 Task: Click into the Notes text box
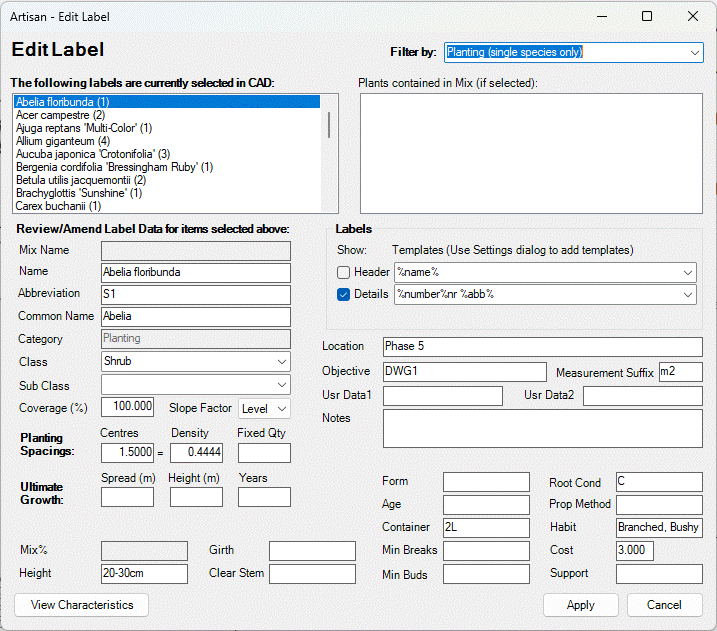pyautogui.click(x=542, y=428)
